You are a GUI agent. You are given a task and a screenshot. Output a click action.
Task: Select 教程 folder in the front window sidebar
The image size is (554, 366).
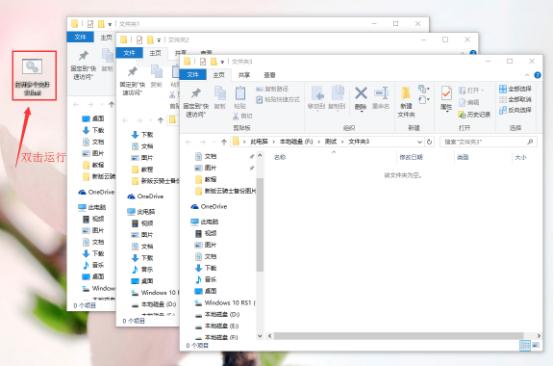tap(206, 179)
